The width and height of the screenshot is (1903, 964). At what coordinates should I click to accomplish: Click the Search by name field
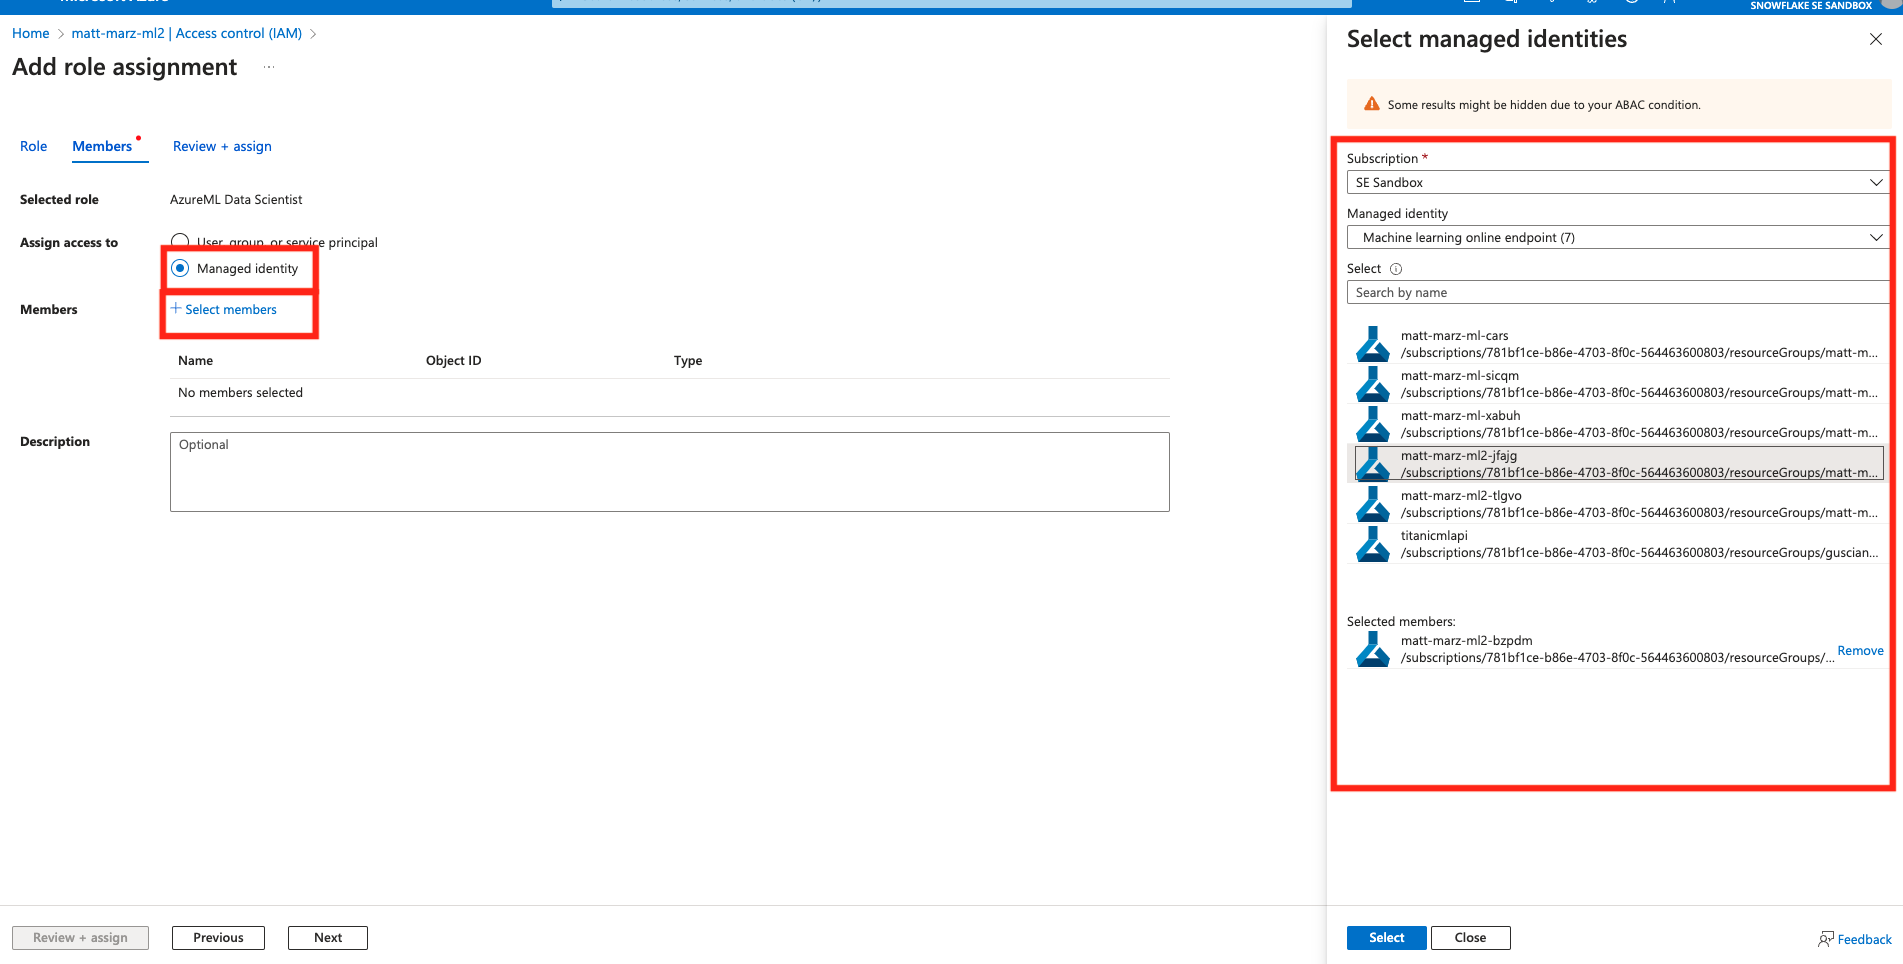coord(1615,292)
